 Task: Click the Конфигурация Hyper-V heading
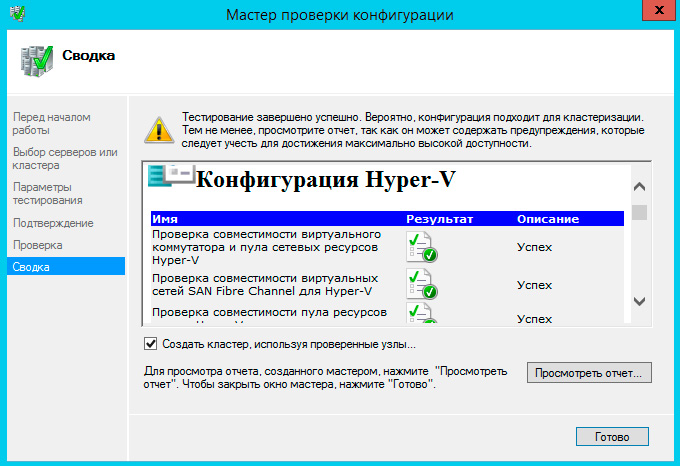pos(326,179)
